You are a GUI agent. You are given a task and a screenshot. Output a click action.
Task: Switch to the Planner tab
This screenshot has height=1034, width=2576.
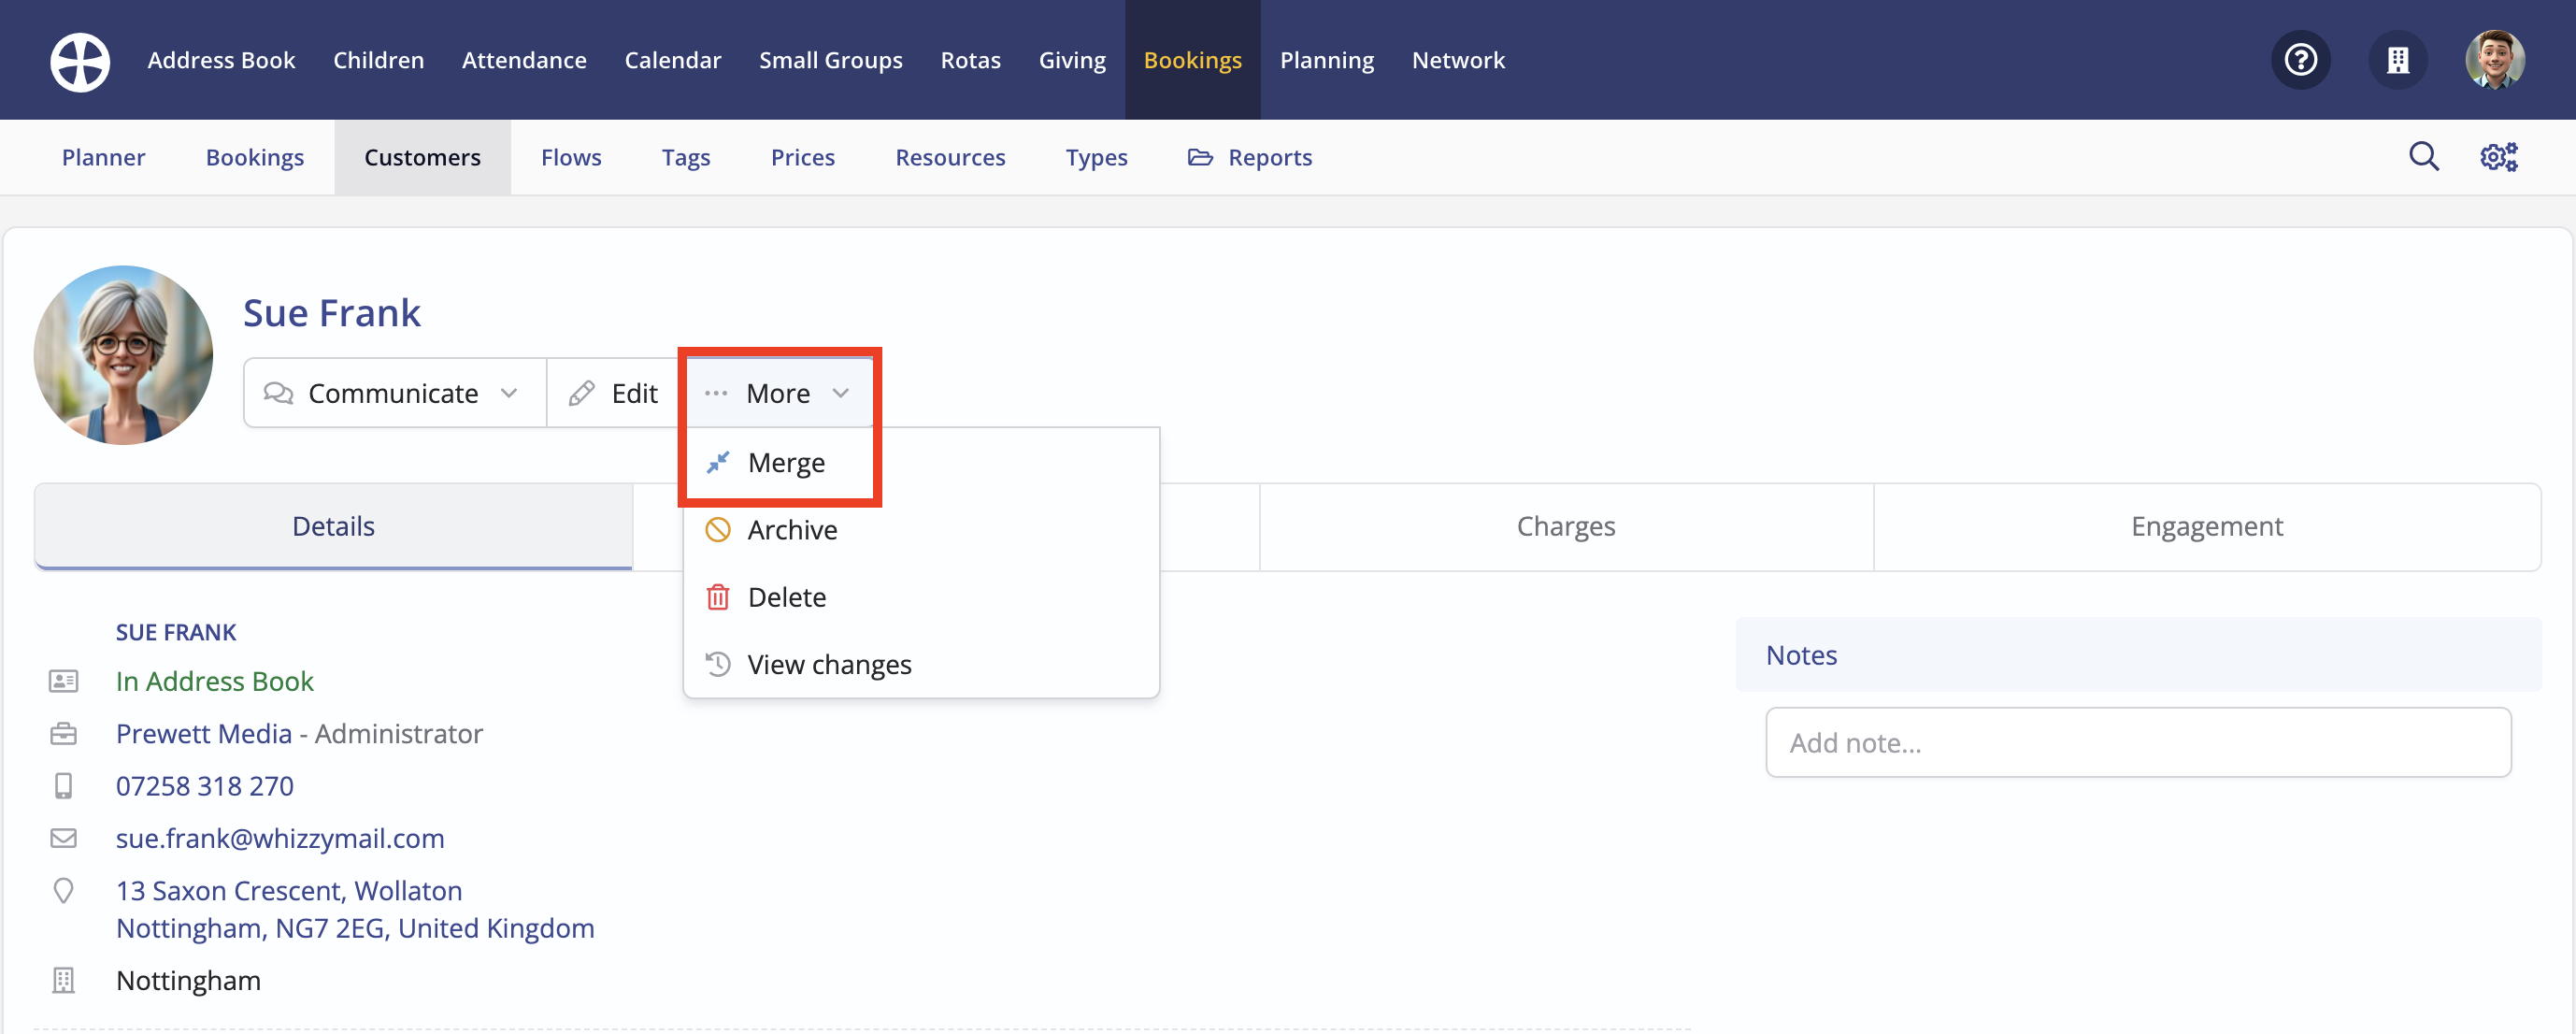coord(103,157)
